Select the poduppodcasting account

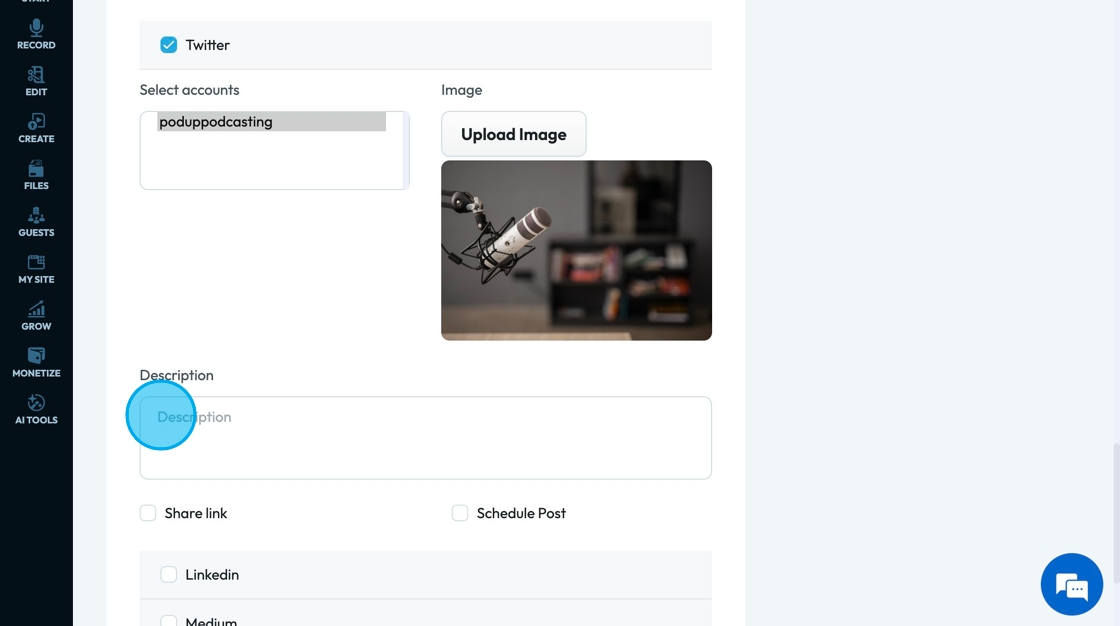[271, 121]
